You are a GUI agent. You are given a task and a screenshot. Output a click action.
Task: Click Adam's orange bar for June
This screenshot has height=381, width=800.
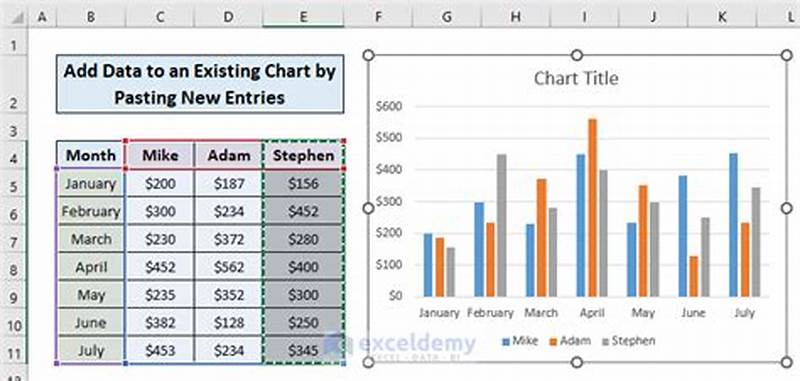pyautogui.click(x=694, y=276)
